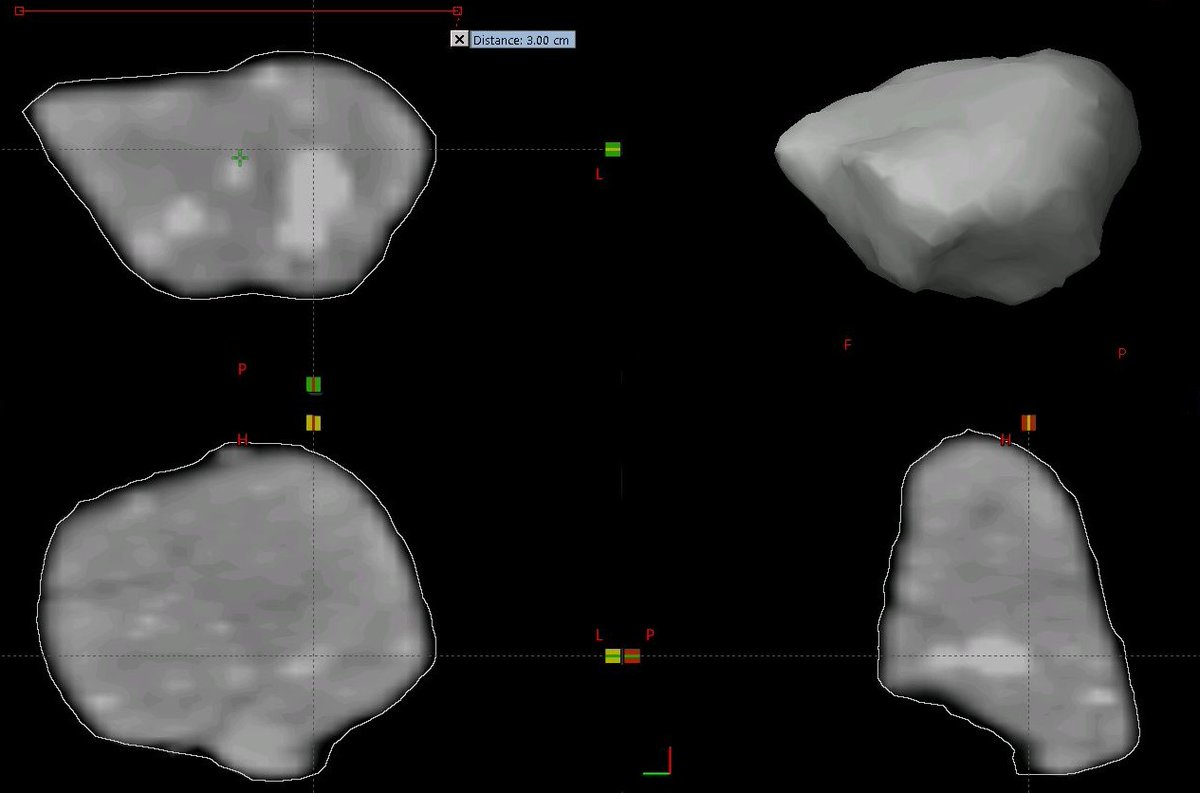The image size is (1200, 793).
Task: Select the red handle beside lower 'P' label
Action: click(x=632, y=656)
